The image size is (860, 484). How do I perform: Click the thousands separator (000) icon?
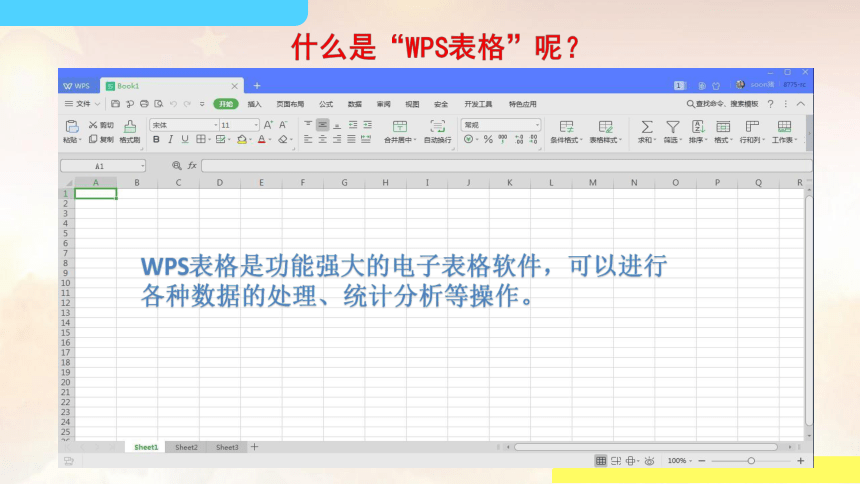[502, 139]
